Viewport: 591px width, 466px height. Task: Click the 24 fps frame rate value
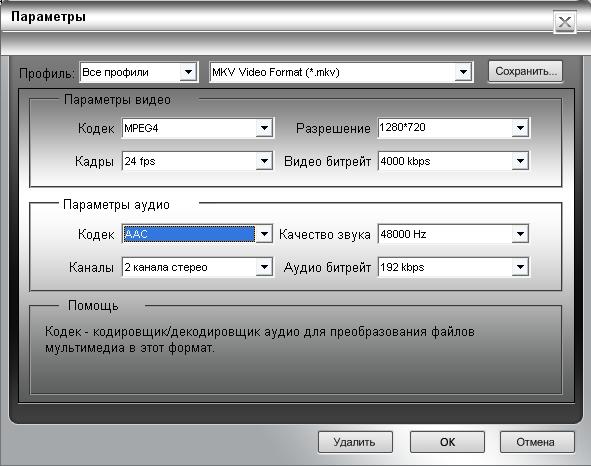[140, 161]
